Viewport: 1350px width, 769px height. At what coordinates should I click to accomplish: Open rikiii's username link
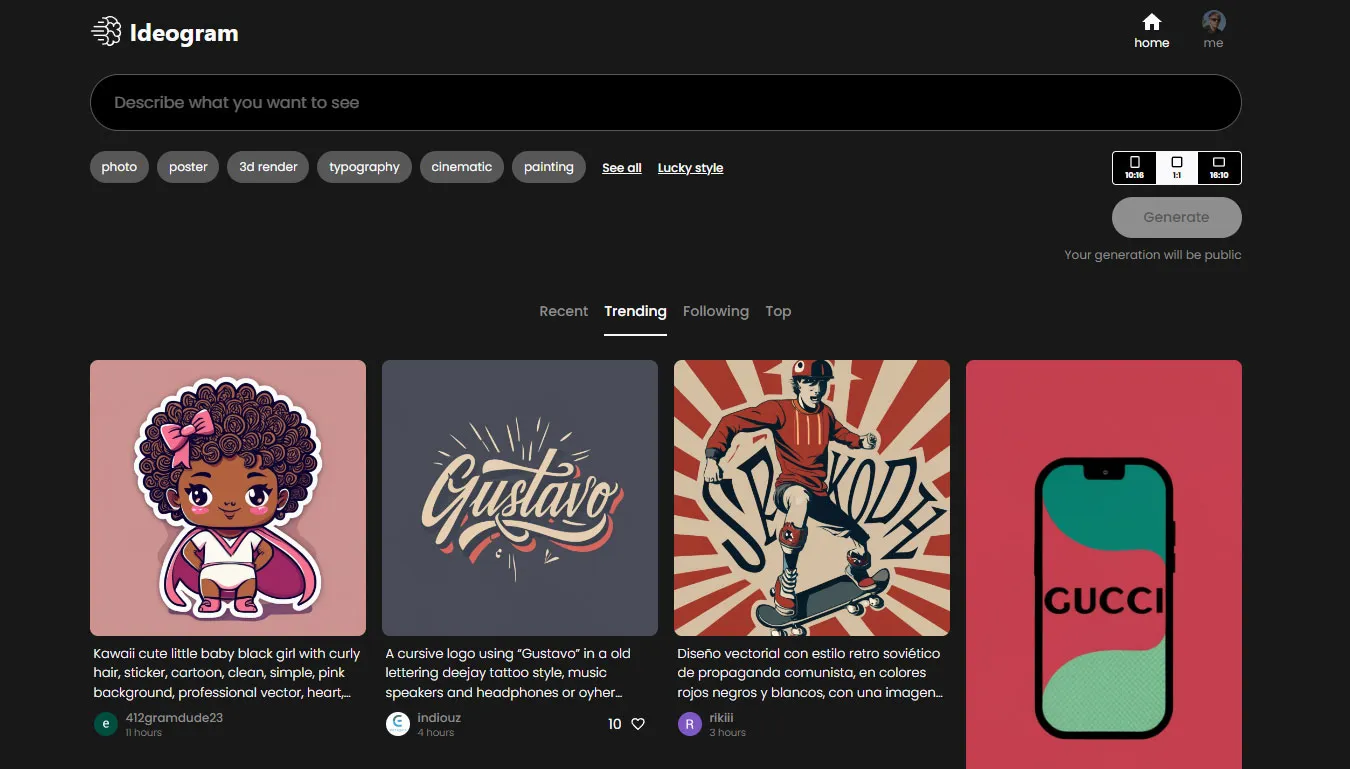(721, 718)
